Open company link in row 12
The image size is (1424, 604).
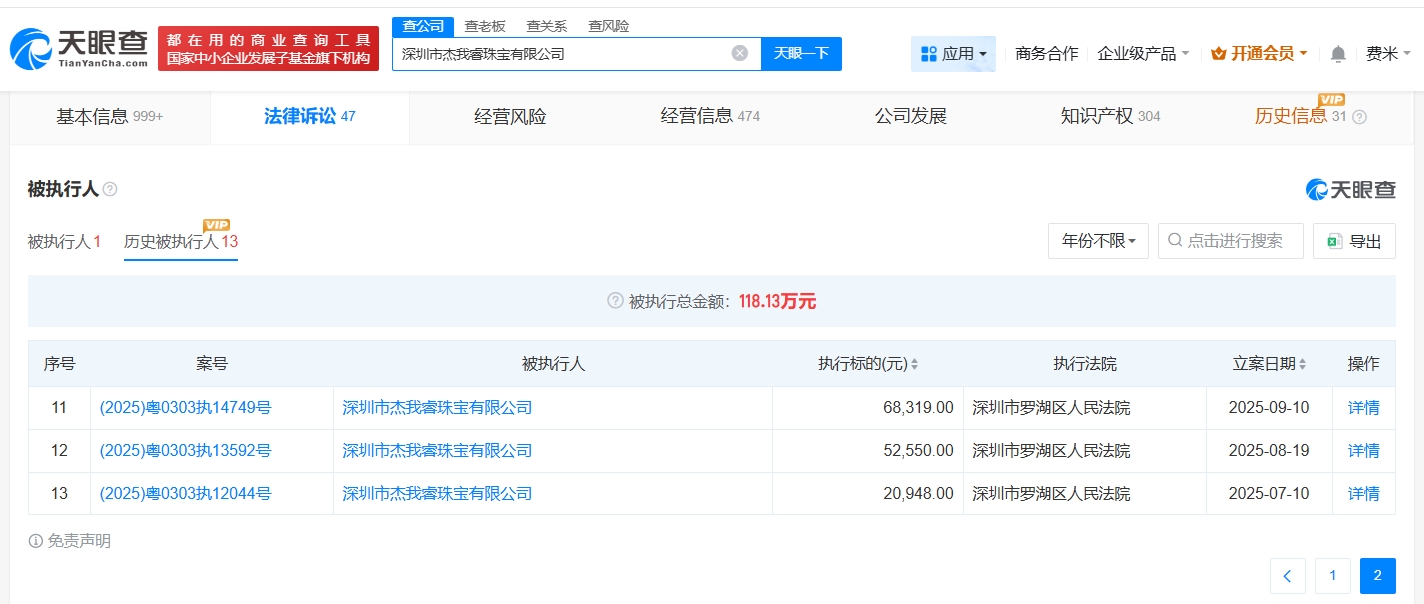[437, 451]
